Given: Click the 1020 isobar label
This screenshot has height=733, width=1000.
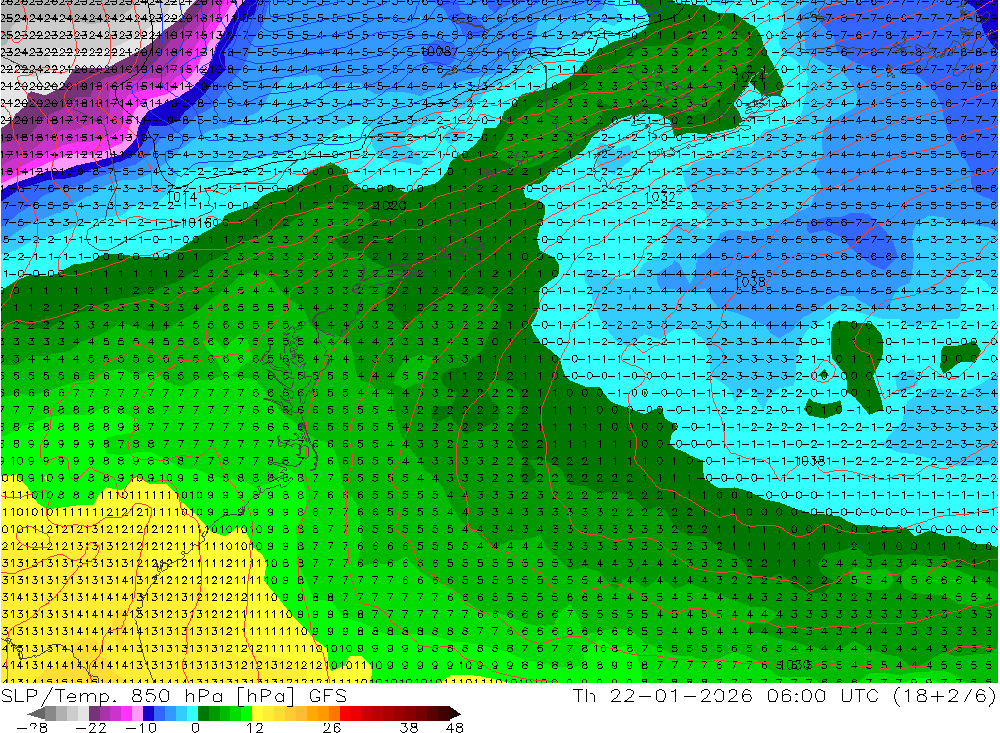Looking at the screenshot, I should pos(390,205).
